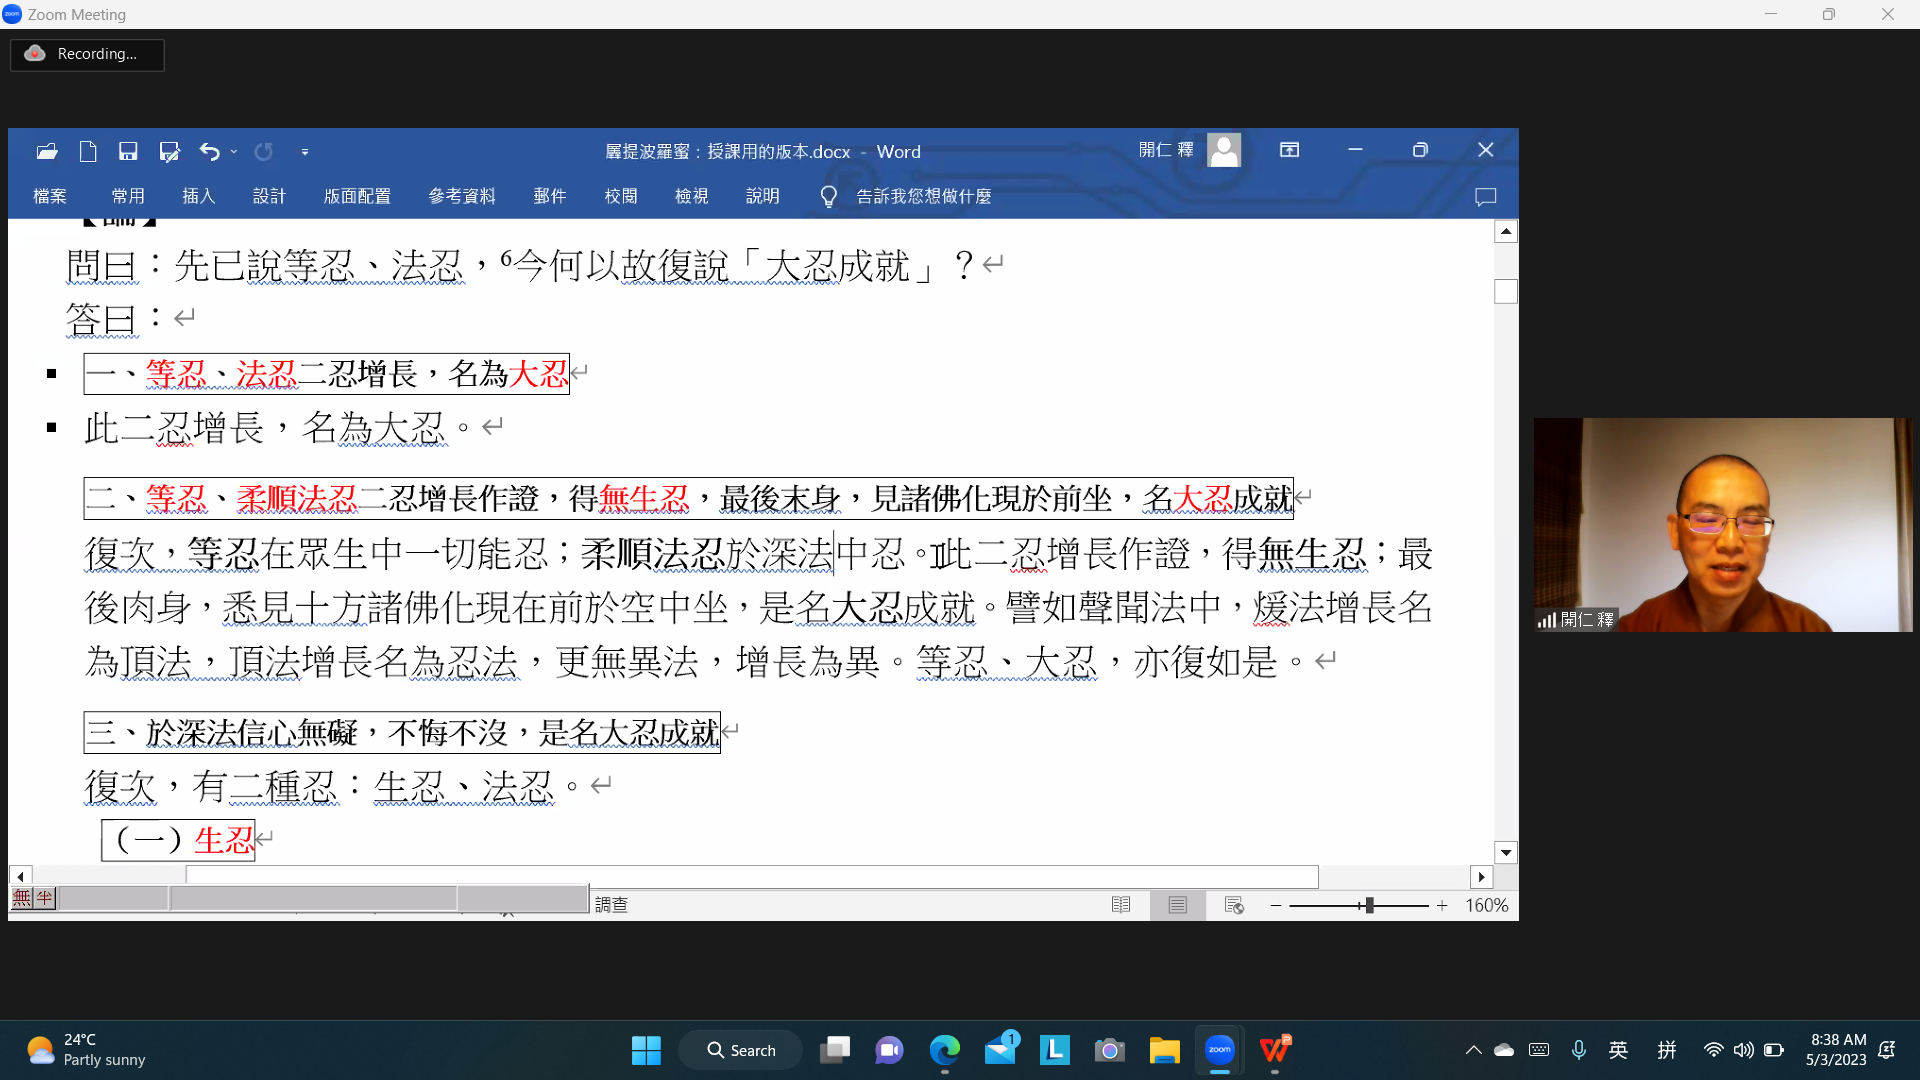This screenshot has height=1080, width=1920.
Task: Expand the Undo history dropdown arrow
Action: coord(234,152)
